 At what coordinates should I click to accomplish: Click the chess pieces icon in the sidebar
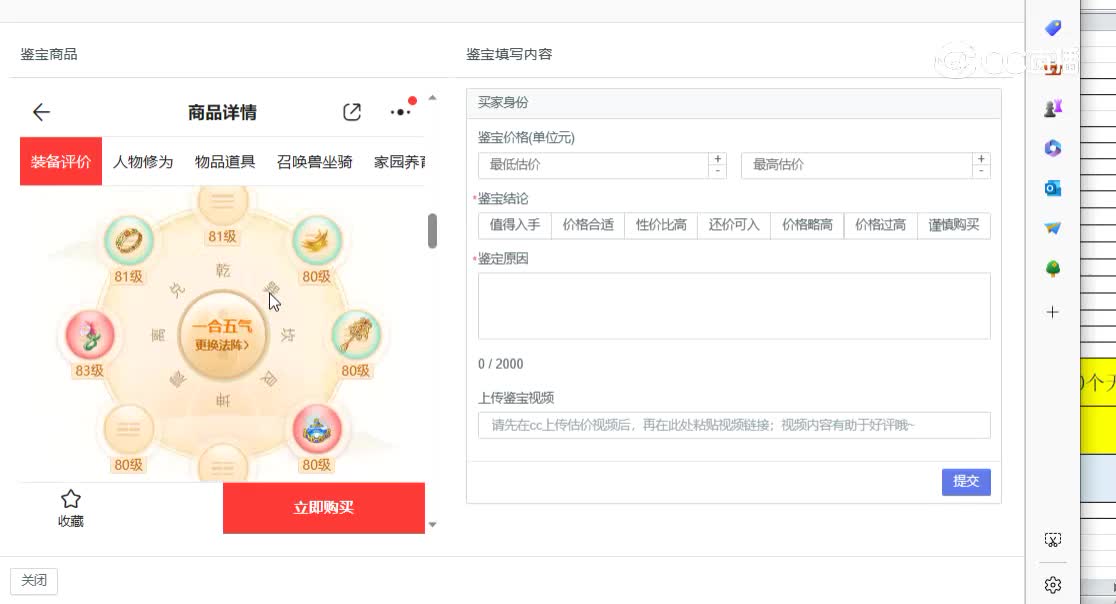click(x=1052, y=107)
